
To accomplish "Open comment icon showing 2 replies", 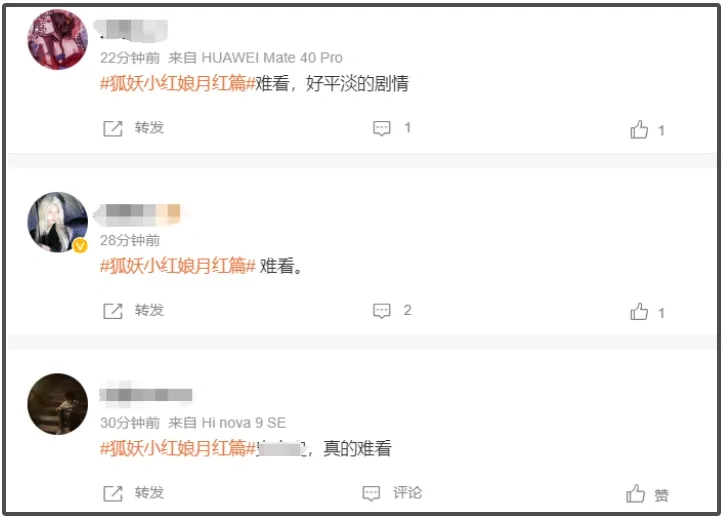I will tap(382, 311).
